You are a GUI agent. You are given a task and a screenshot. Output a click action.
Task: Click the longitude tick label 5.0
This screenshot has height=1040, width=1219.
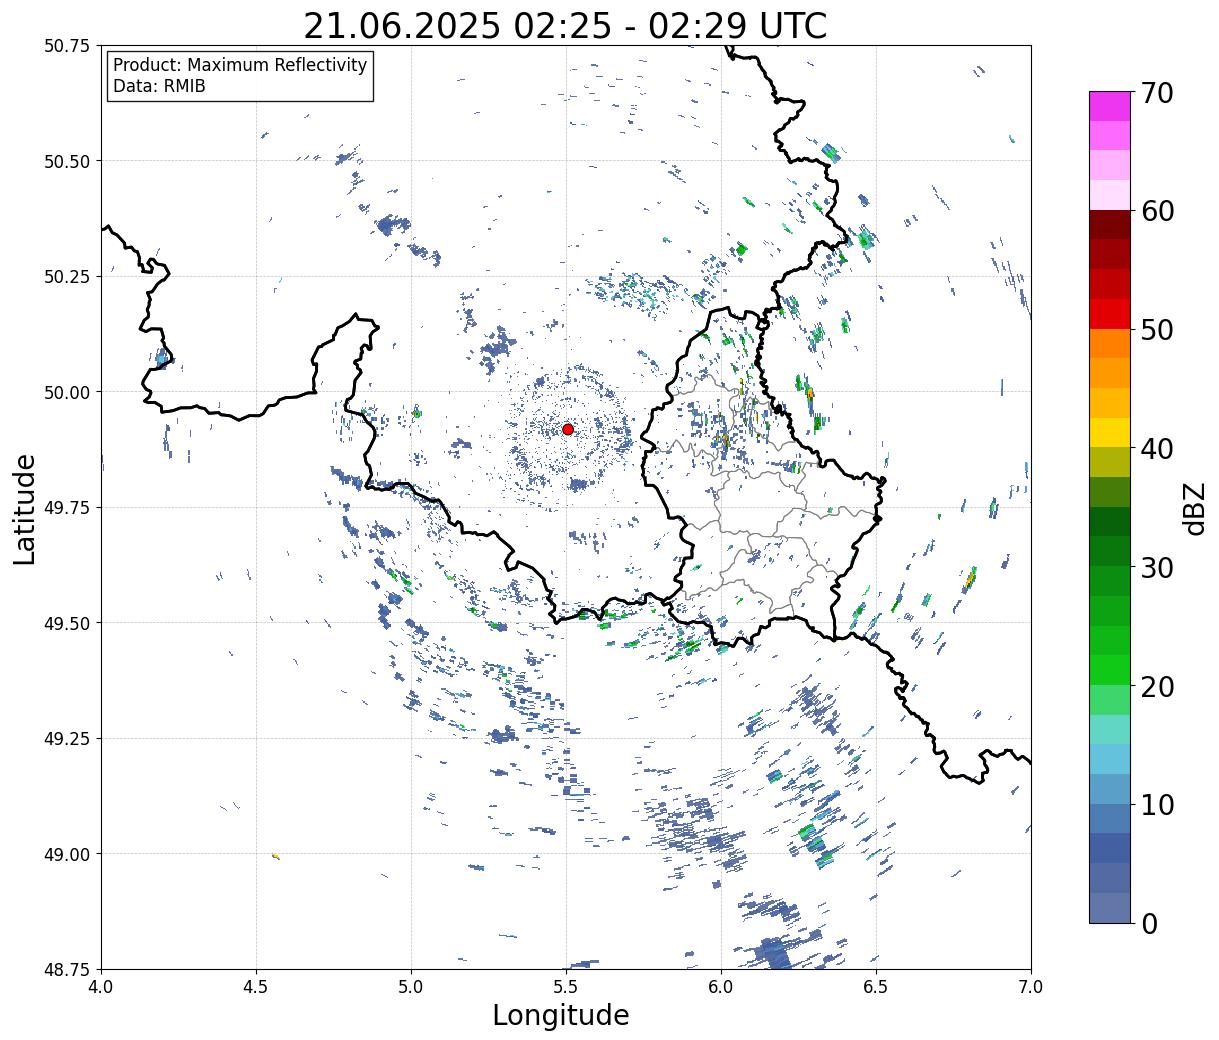[411, 987]
